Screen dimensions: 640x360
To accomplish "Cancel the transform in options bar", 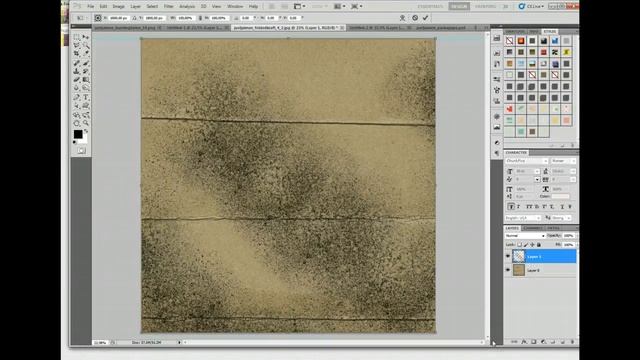I will click(415, 18).
